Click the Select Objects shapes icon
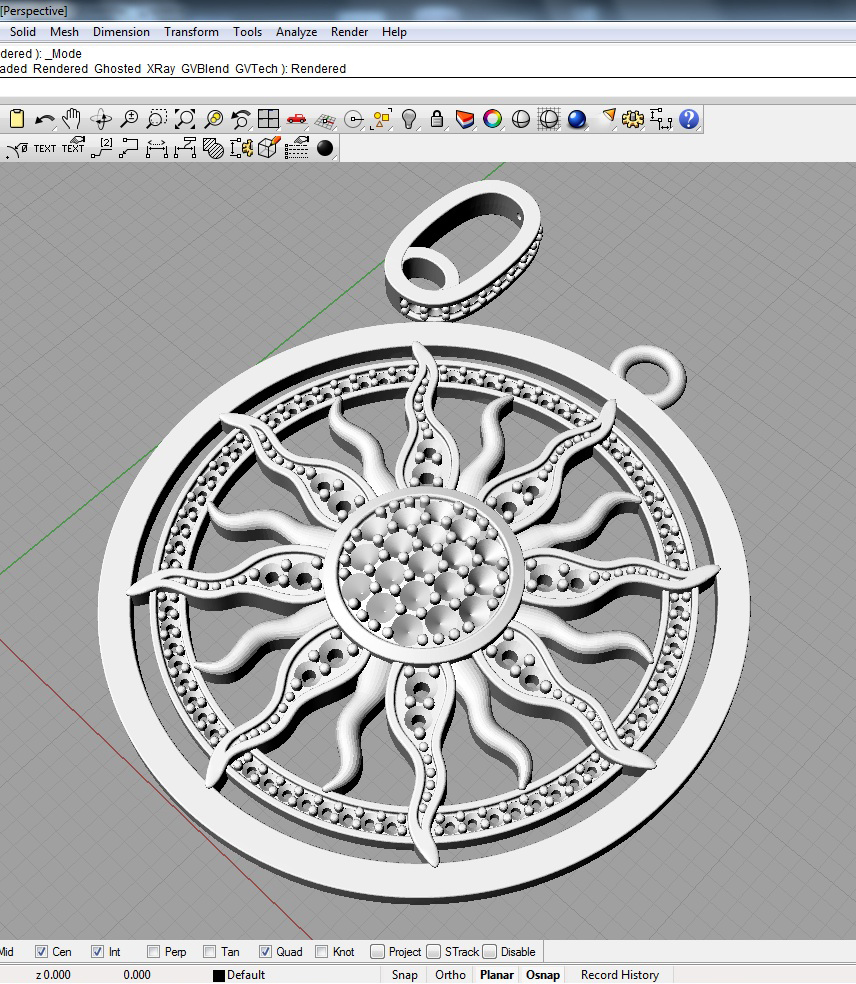Screen dimensions: 856x984 [382, 119]
